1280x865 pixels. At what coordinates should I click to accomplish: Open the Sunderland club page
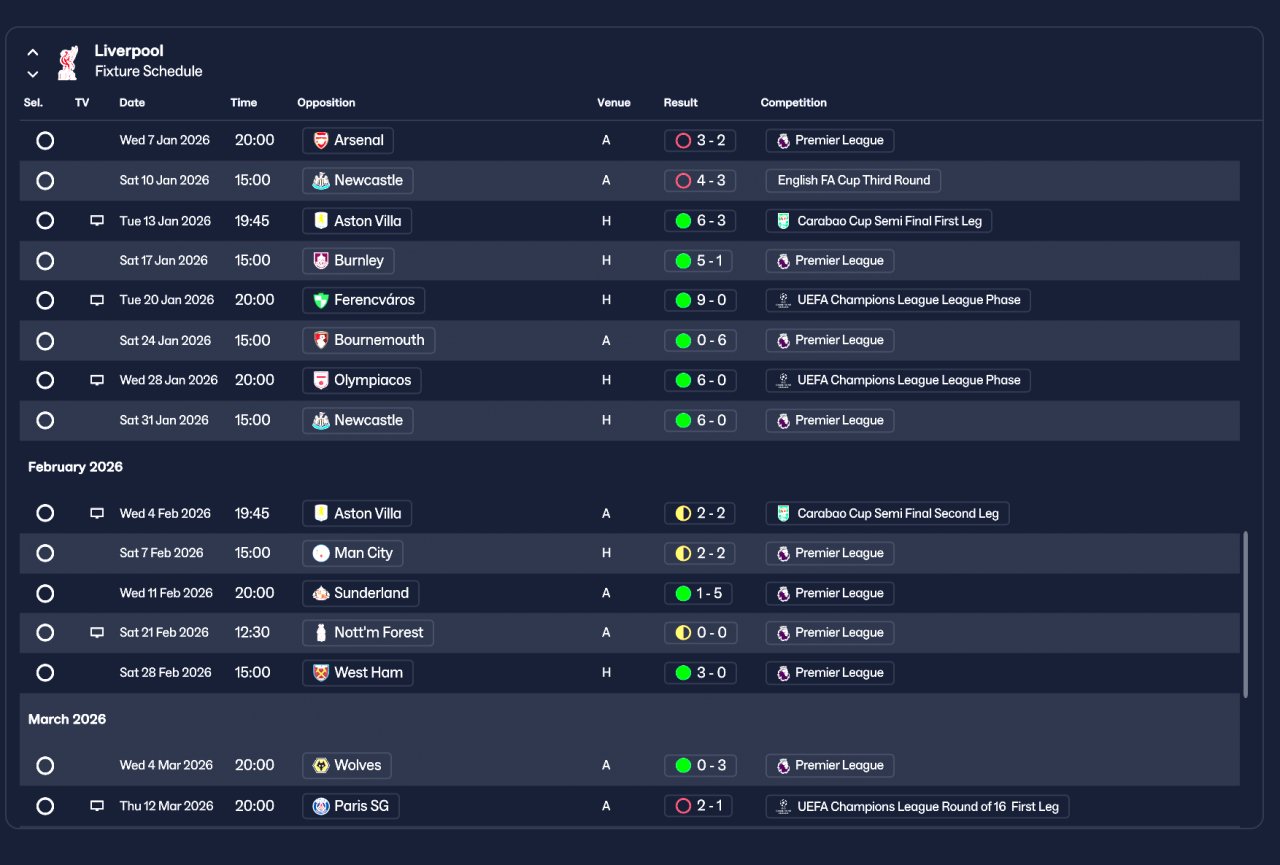(x=361, y=593)
